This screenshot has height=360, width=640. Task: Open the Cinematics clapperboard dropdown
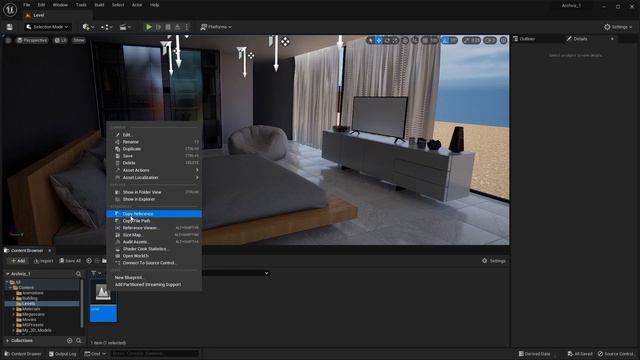tap(125, 27)
